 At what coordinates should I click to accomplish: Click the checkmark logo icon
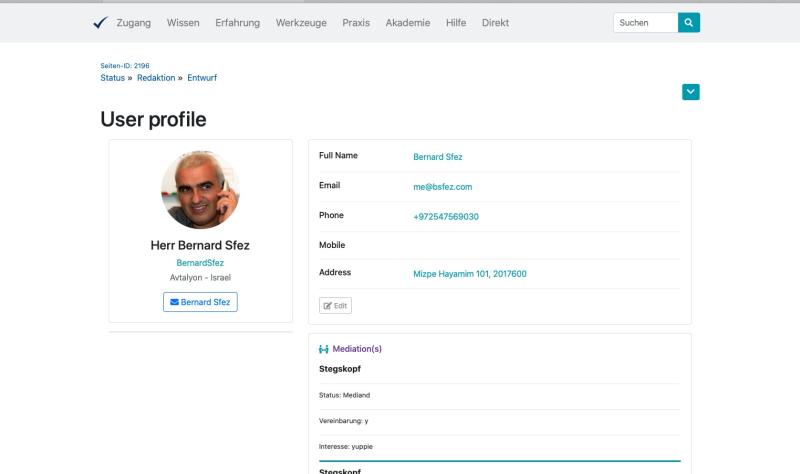tap(99, 22)
